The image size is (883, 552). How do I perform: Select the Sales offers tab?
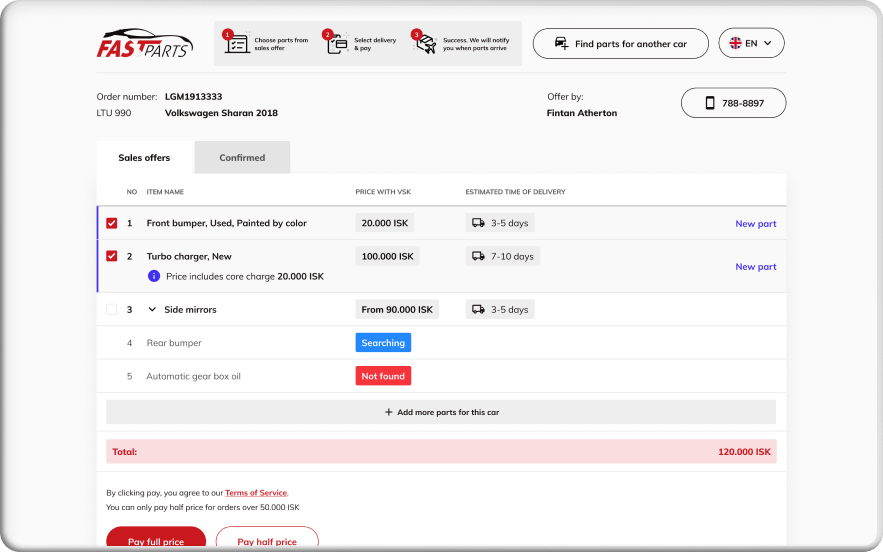tap(144, 158)
